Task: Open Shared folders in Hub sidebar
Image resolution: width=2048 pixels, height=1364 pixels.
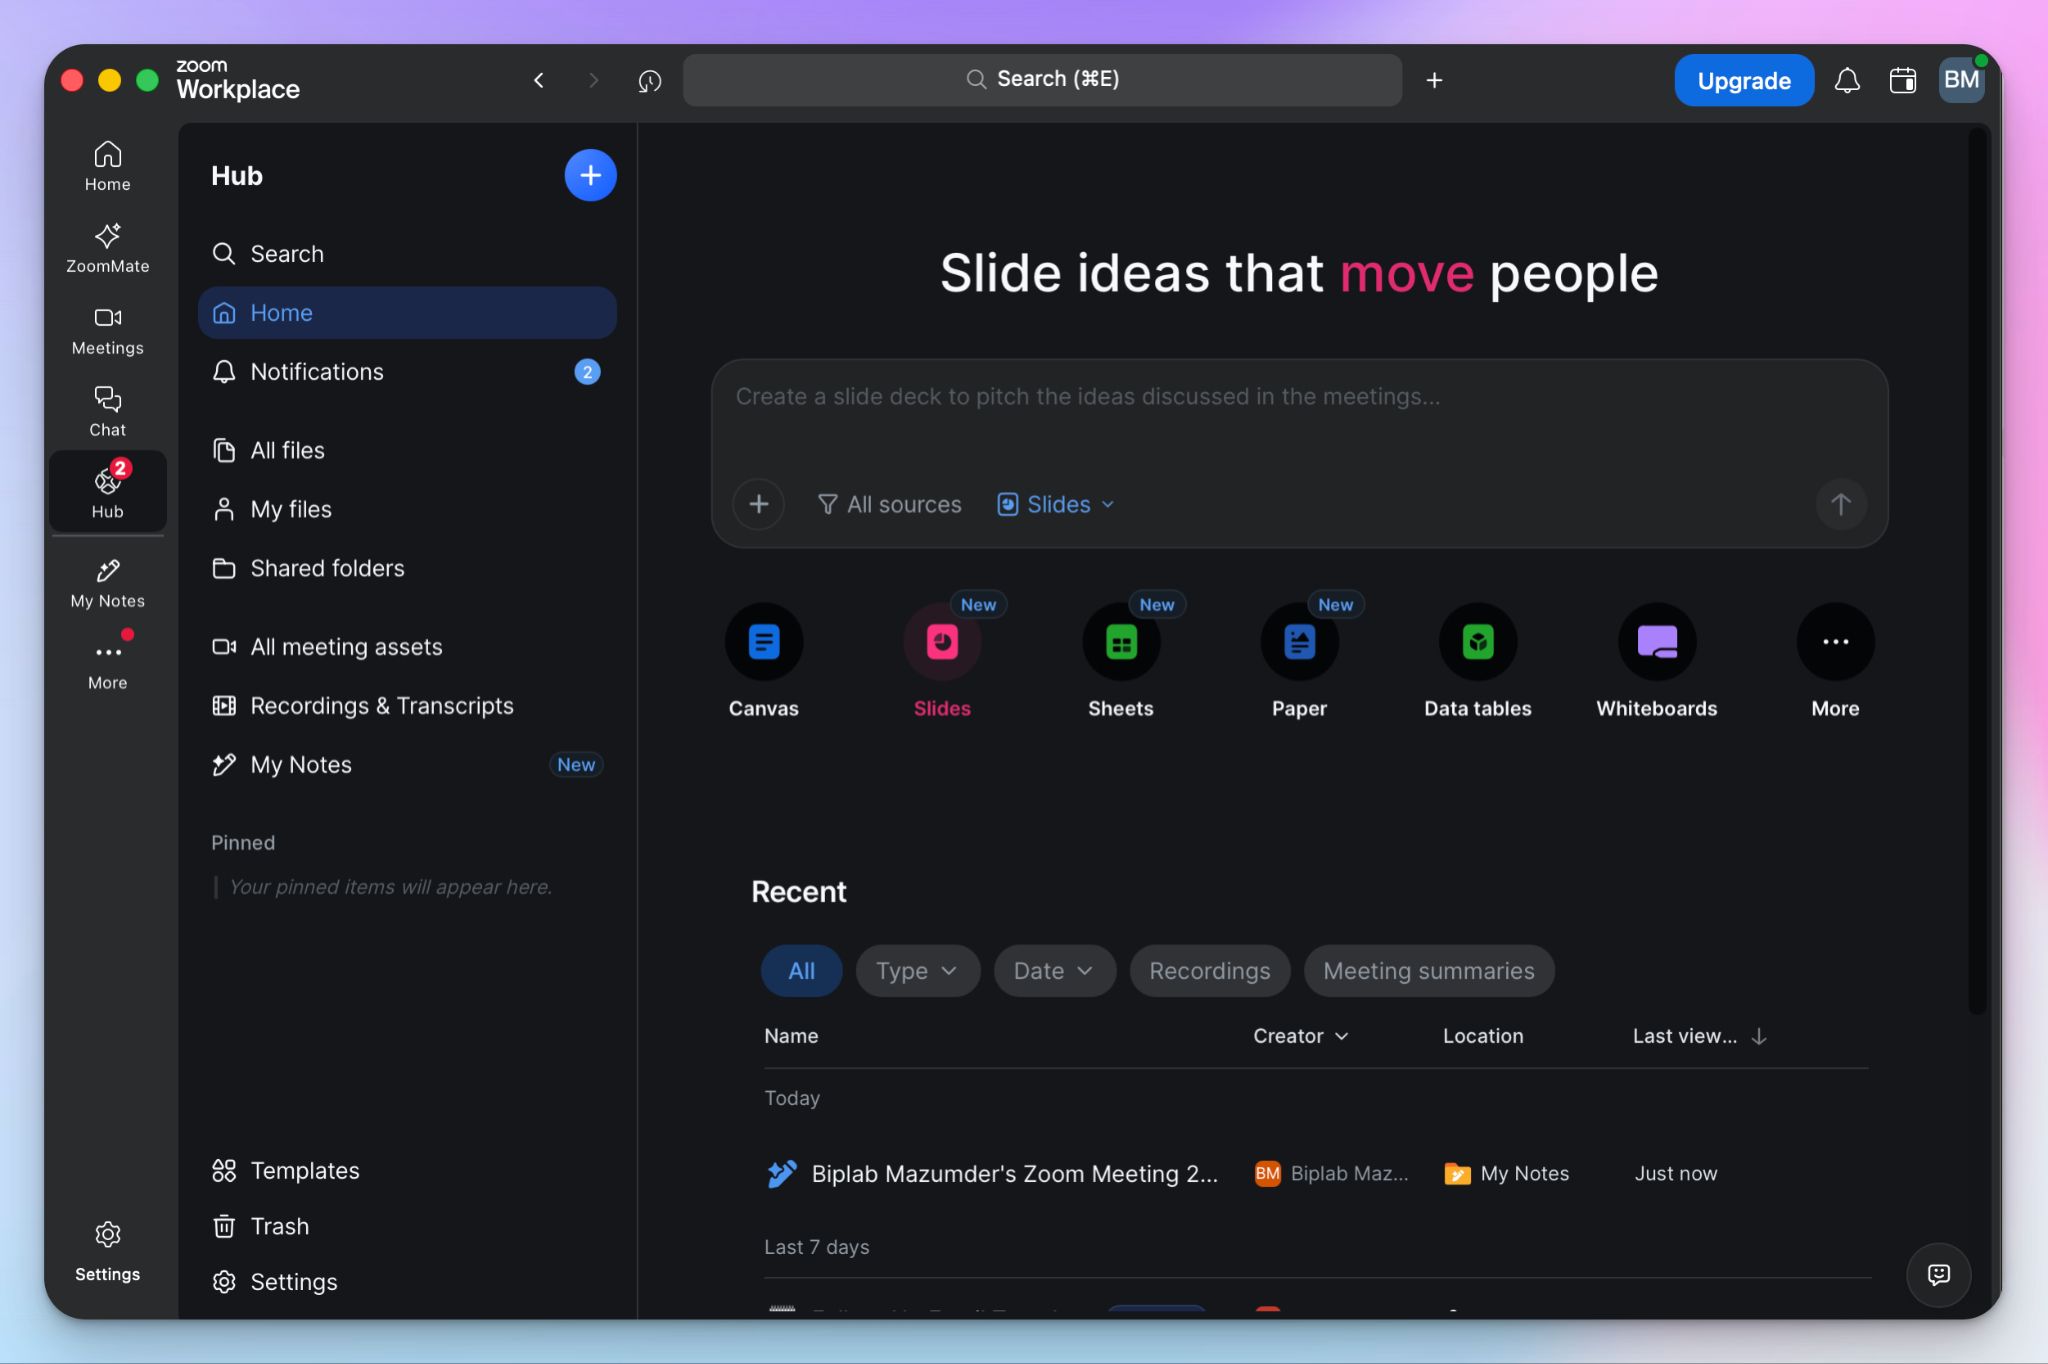Action: (407, 568)
